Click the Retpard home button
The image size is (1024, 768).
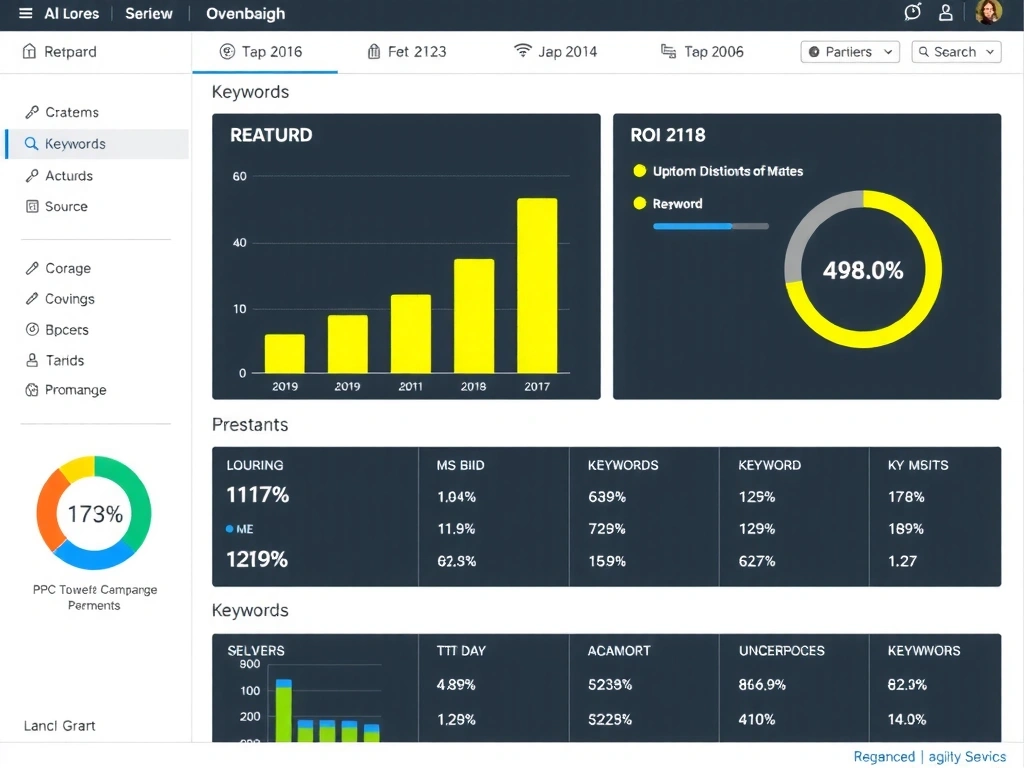(60, 52)
